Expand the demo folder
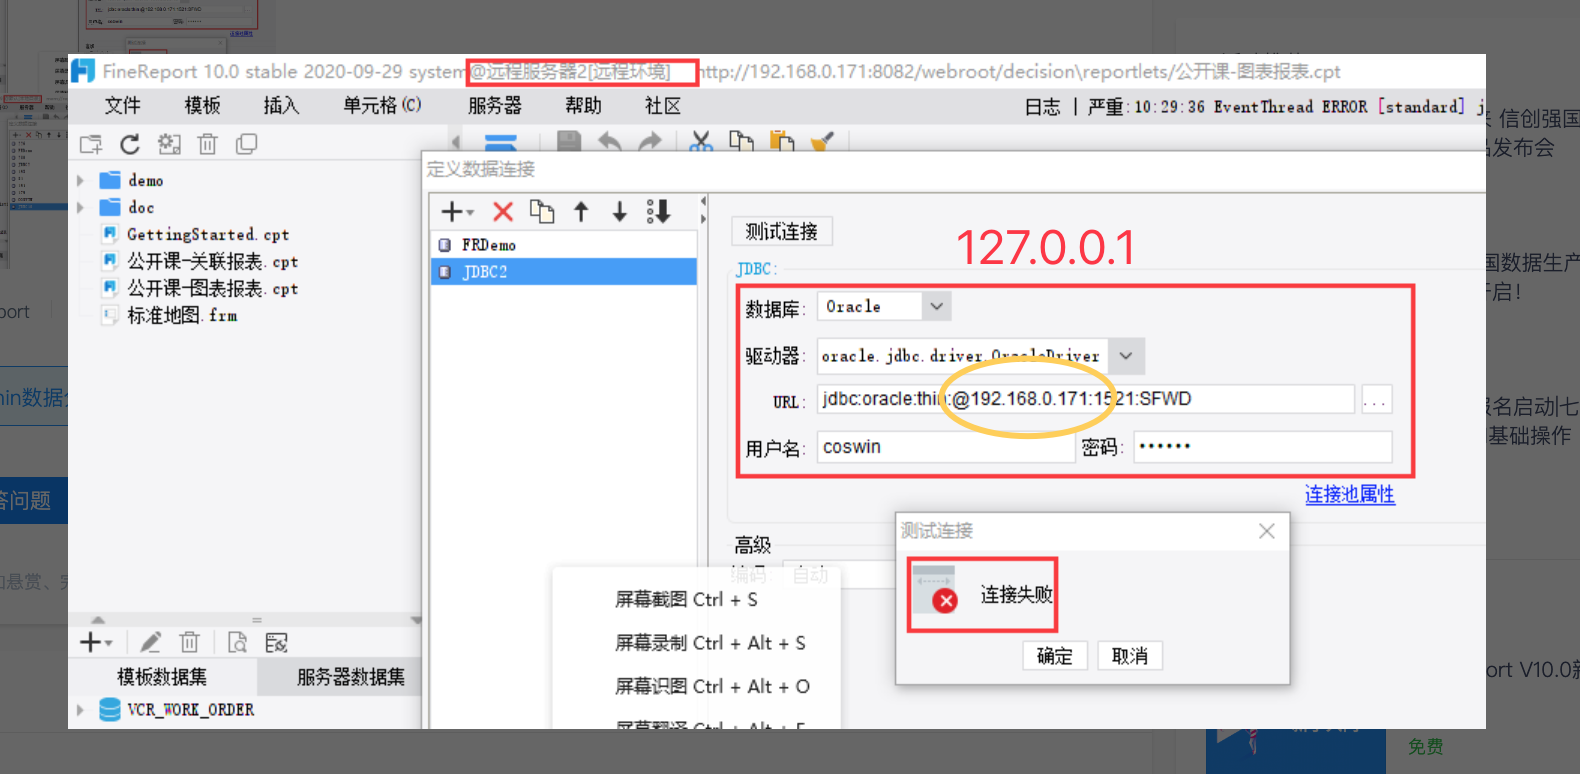Viewport: 1580px width, 774px height. (x=80, y=181)
